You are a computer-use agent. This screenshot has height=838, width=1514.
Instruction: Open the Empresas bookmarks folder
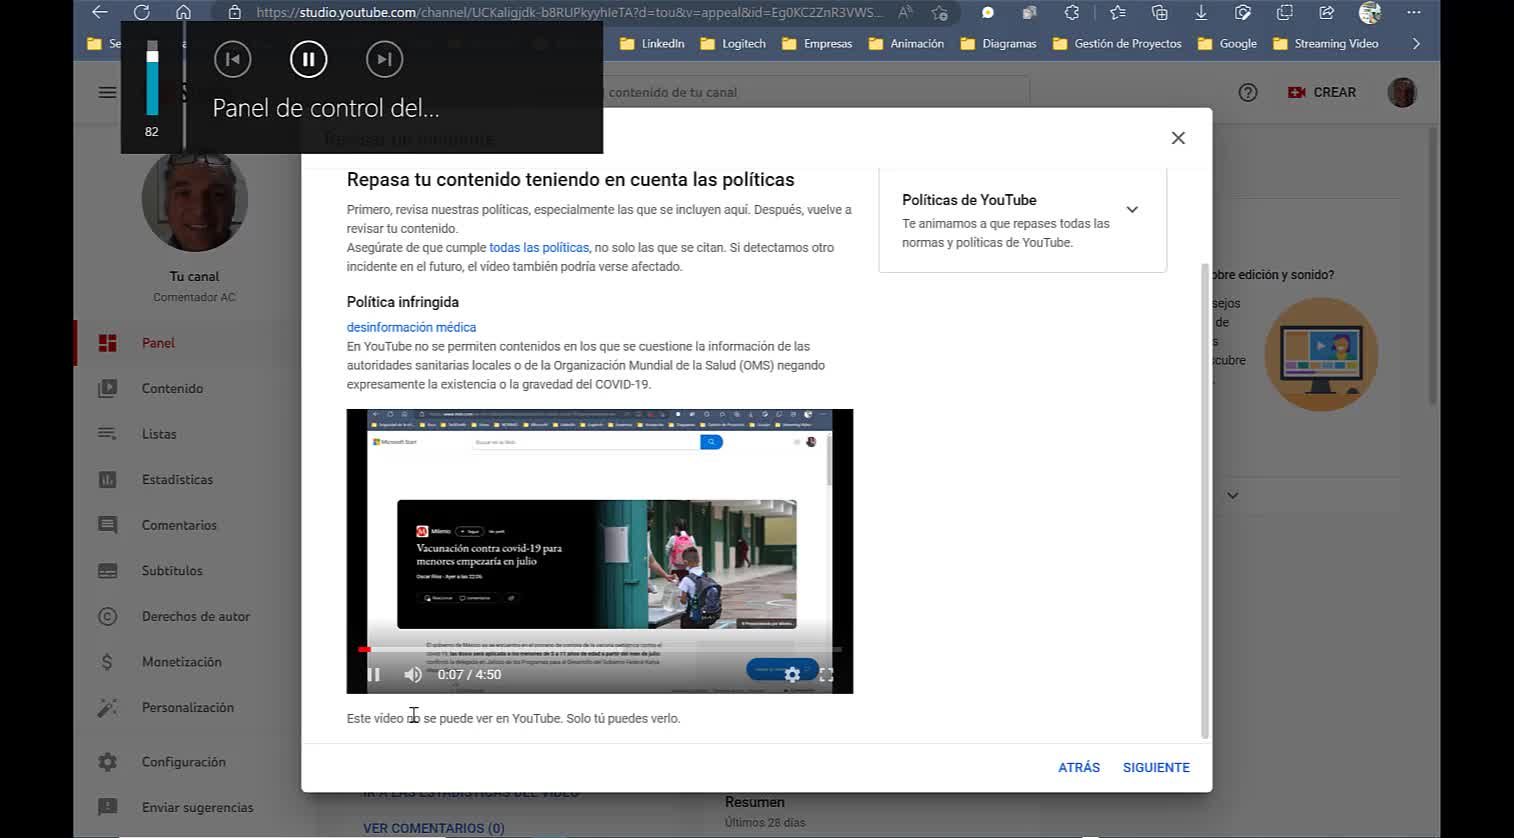click(817, 43)
